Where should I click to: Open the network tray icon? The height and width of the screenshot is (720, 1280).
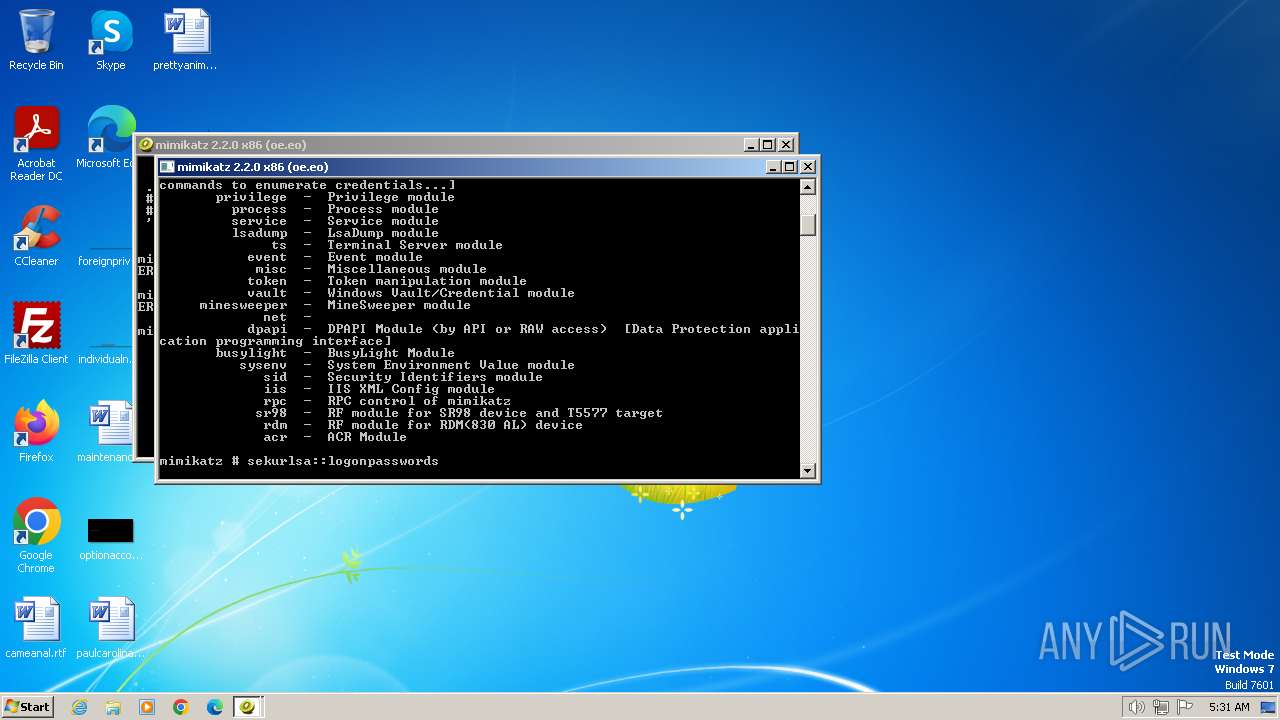[1161, 707]
